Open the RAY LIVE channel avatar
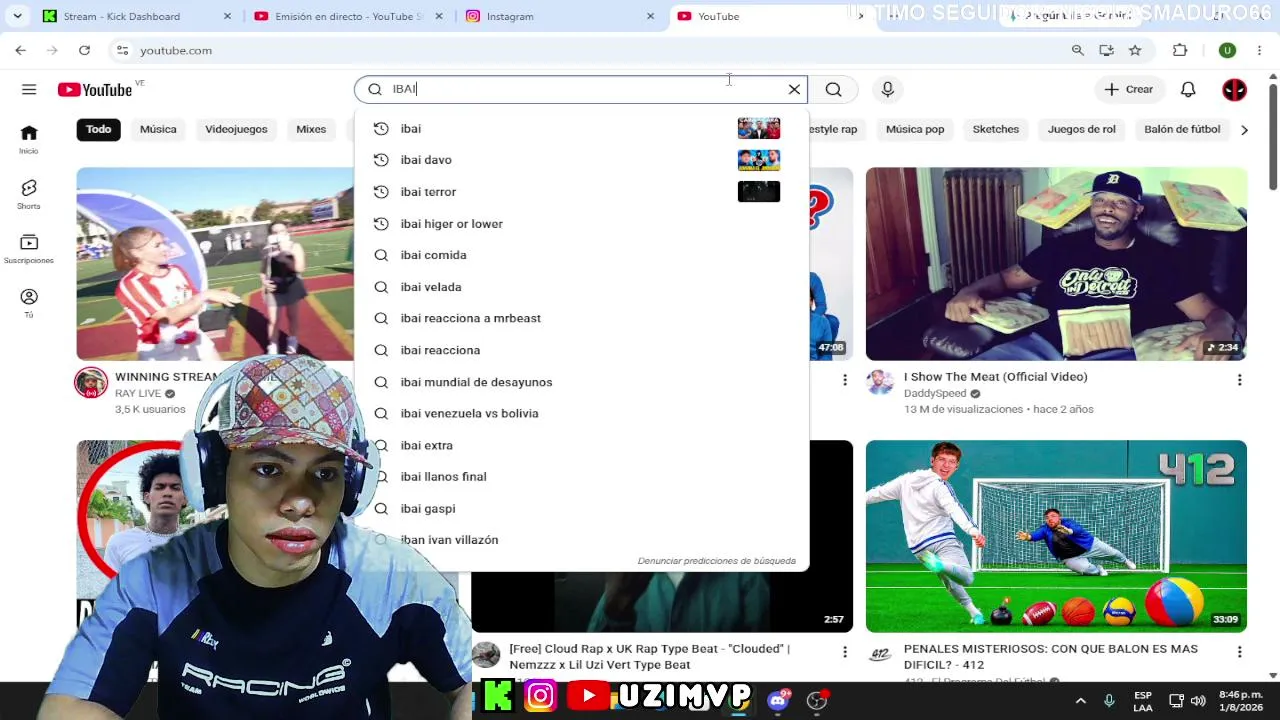Viewport: 1280px width, 720px height. (91, 383)
